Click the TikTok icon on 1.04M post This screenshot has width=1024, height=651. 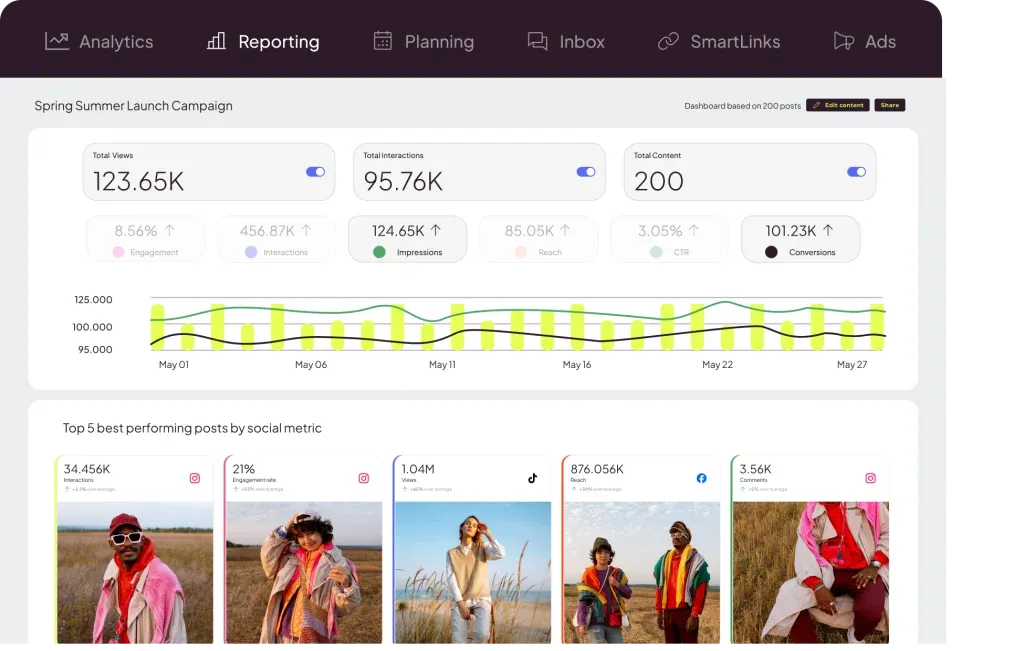coord(532,478)
